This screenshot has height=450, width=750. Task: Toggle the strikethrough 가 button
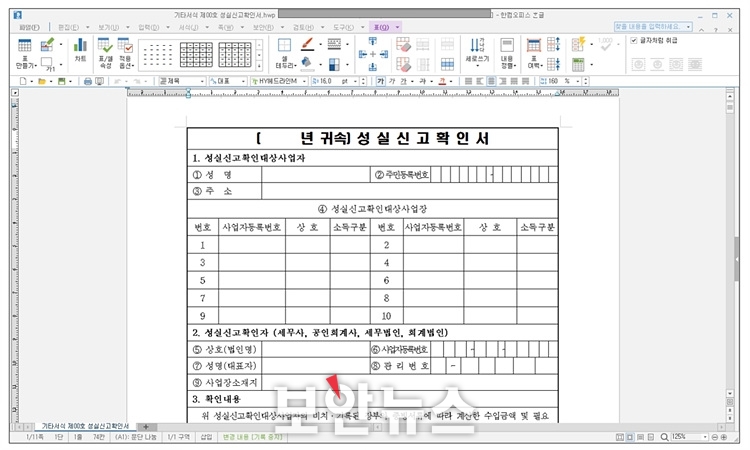[x=422, y=81]
